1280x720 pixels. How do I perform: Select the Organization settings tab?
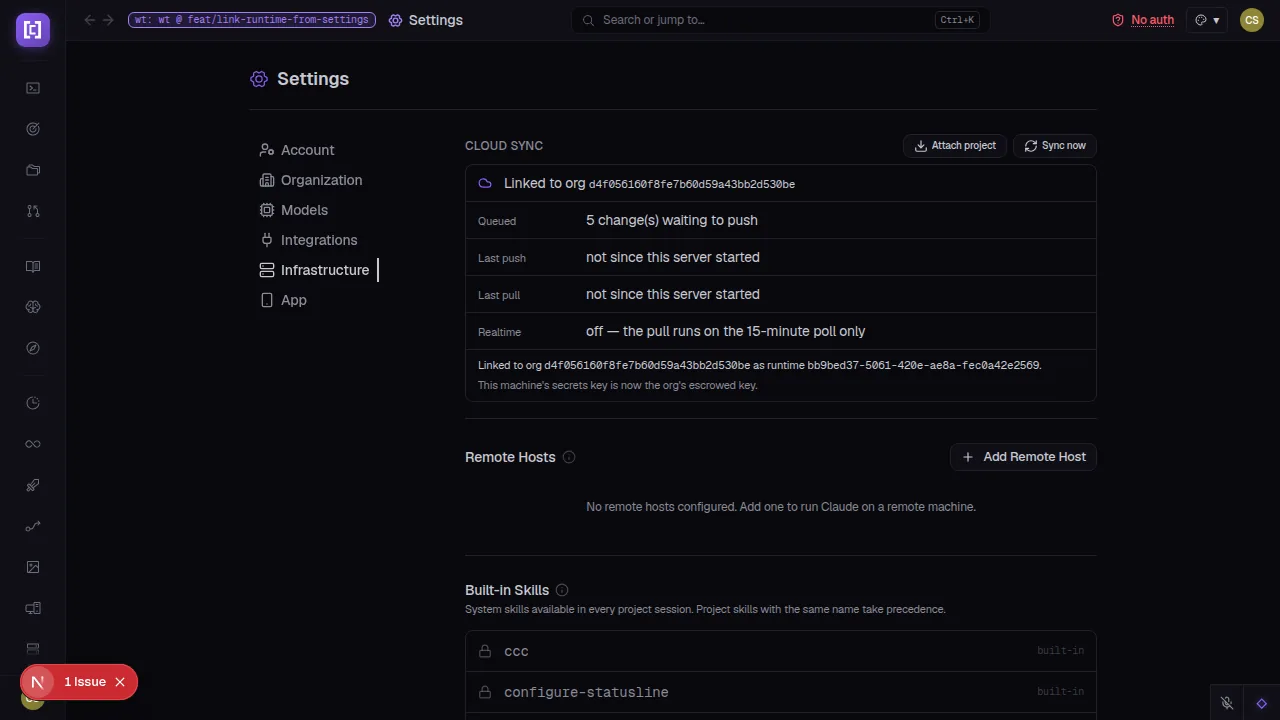[311, 180]
